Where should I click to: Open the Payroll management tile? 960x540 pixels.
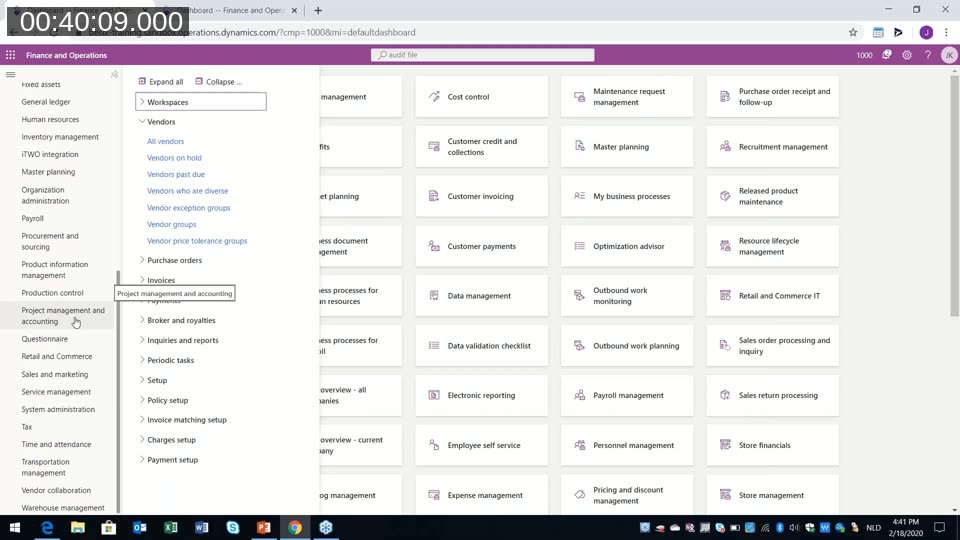tap(627, 396)
